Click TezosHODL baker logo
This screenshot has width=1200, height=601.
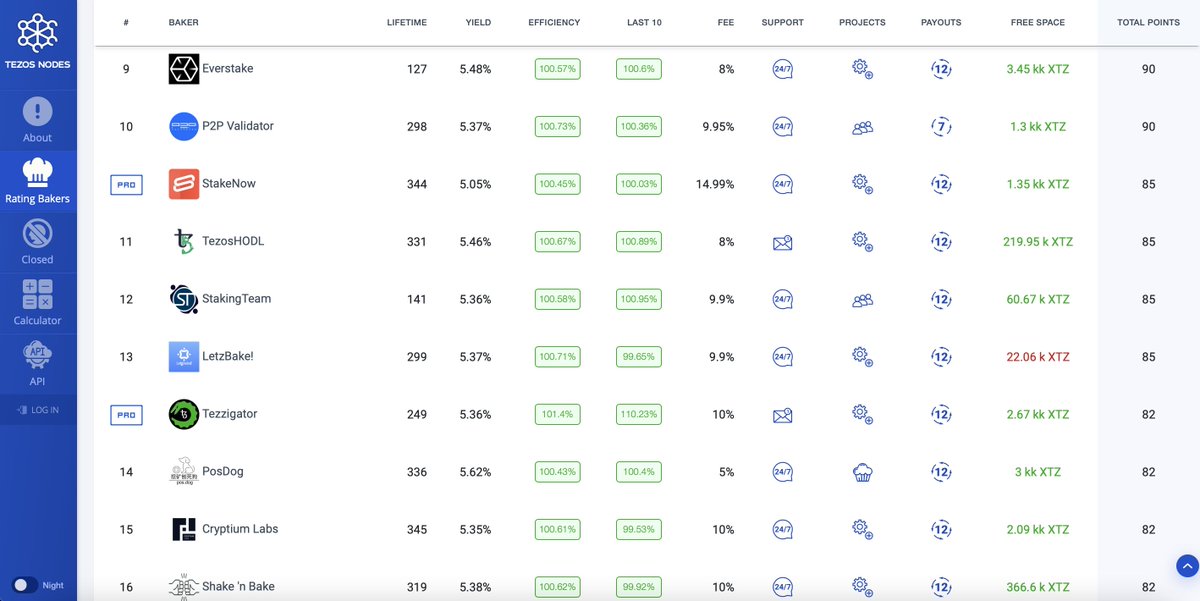coord(184,242)
